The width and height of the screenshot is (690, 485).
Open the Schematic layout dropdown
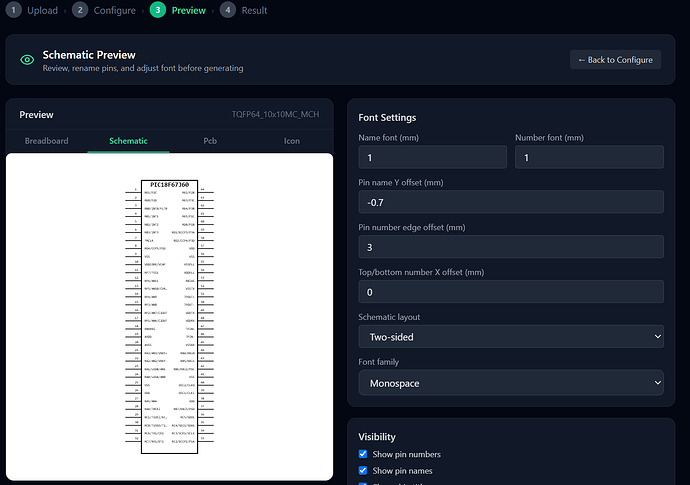click(x=511, y=337)
